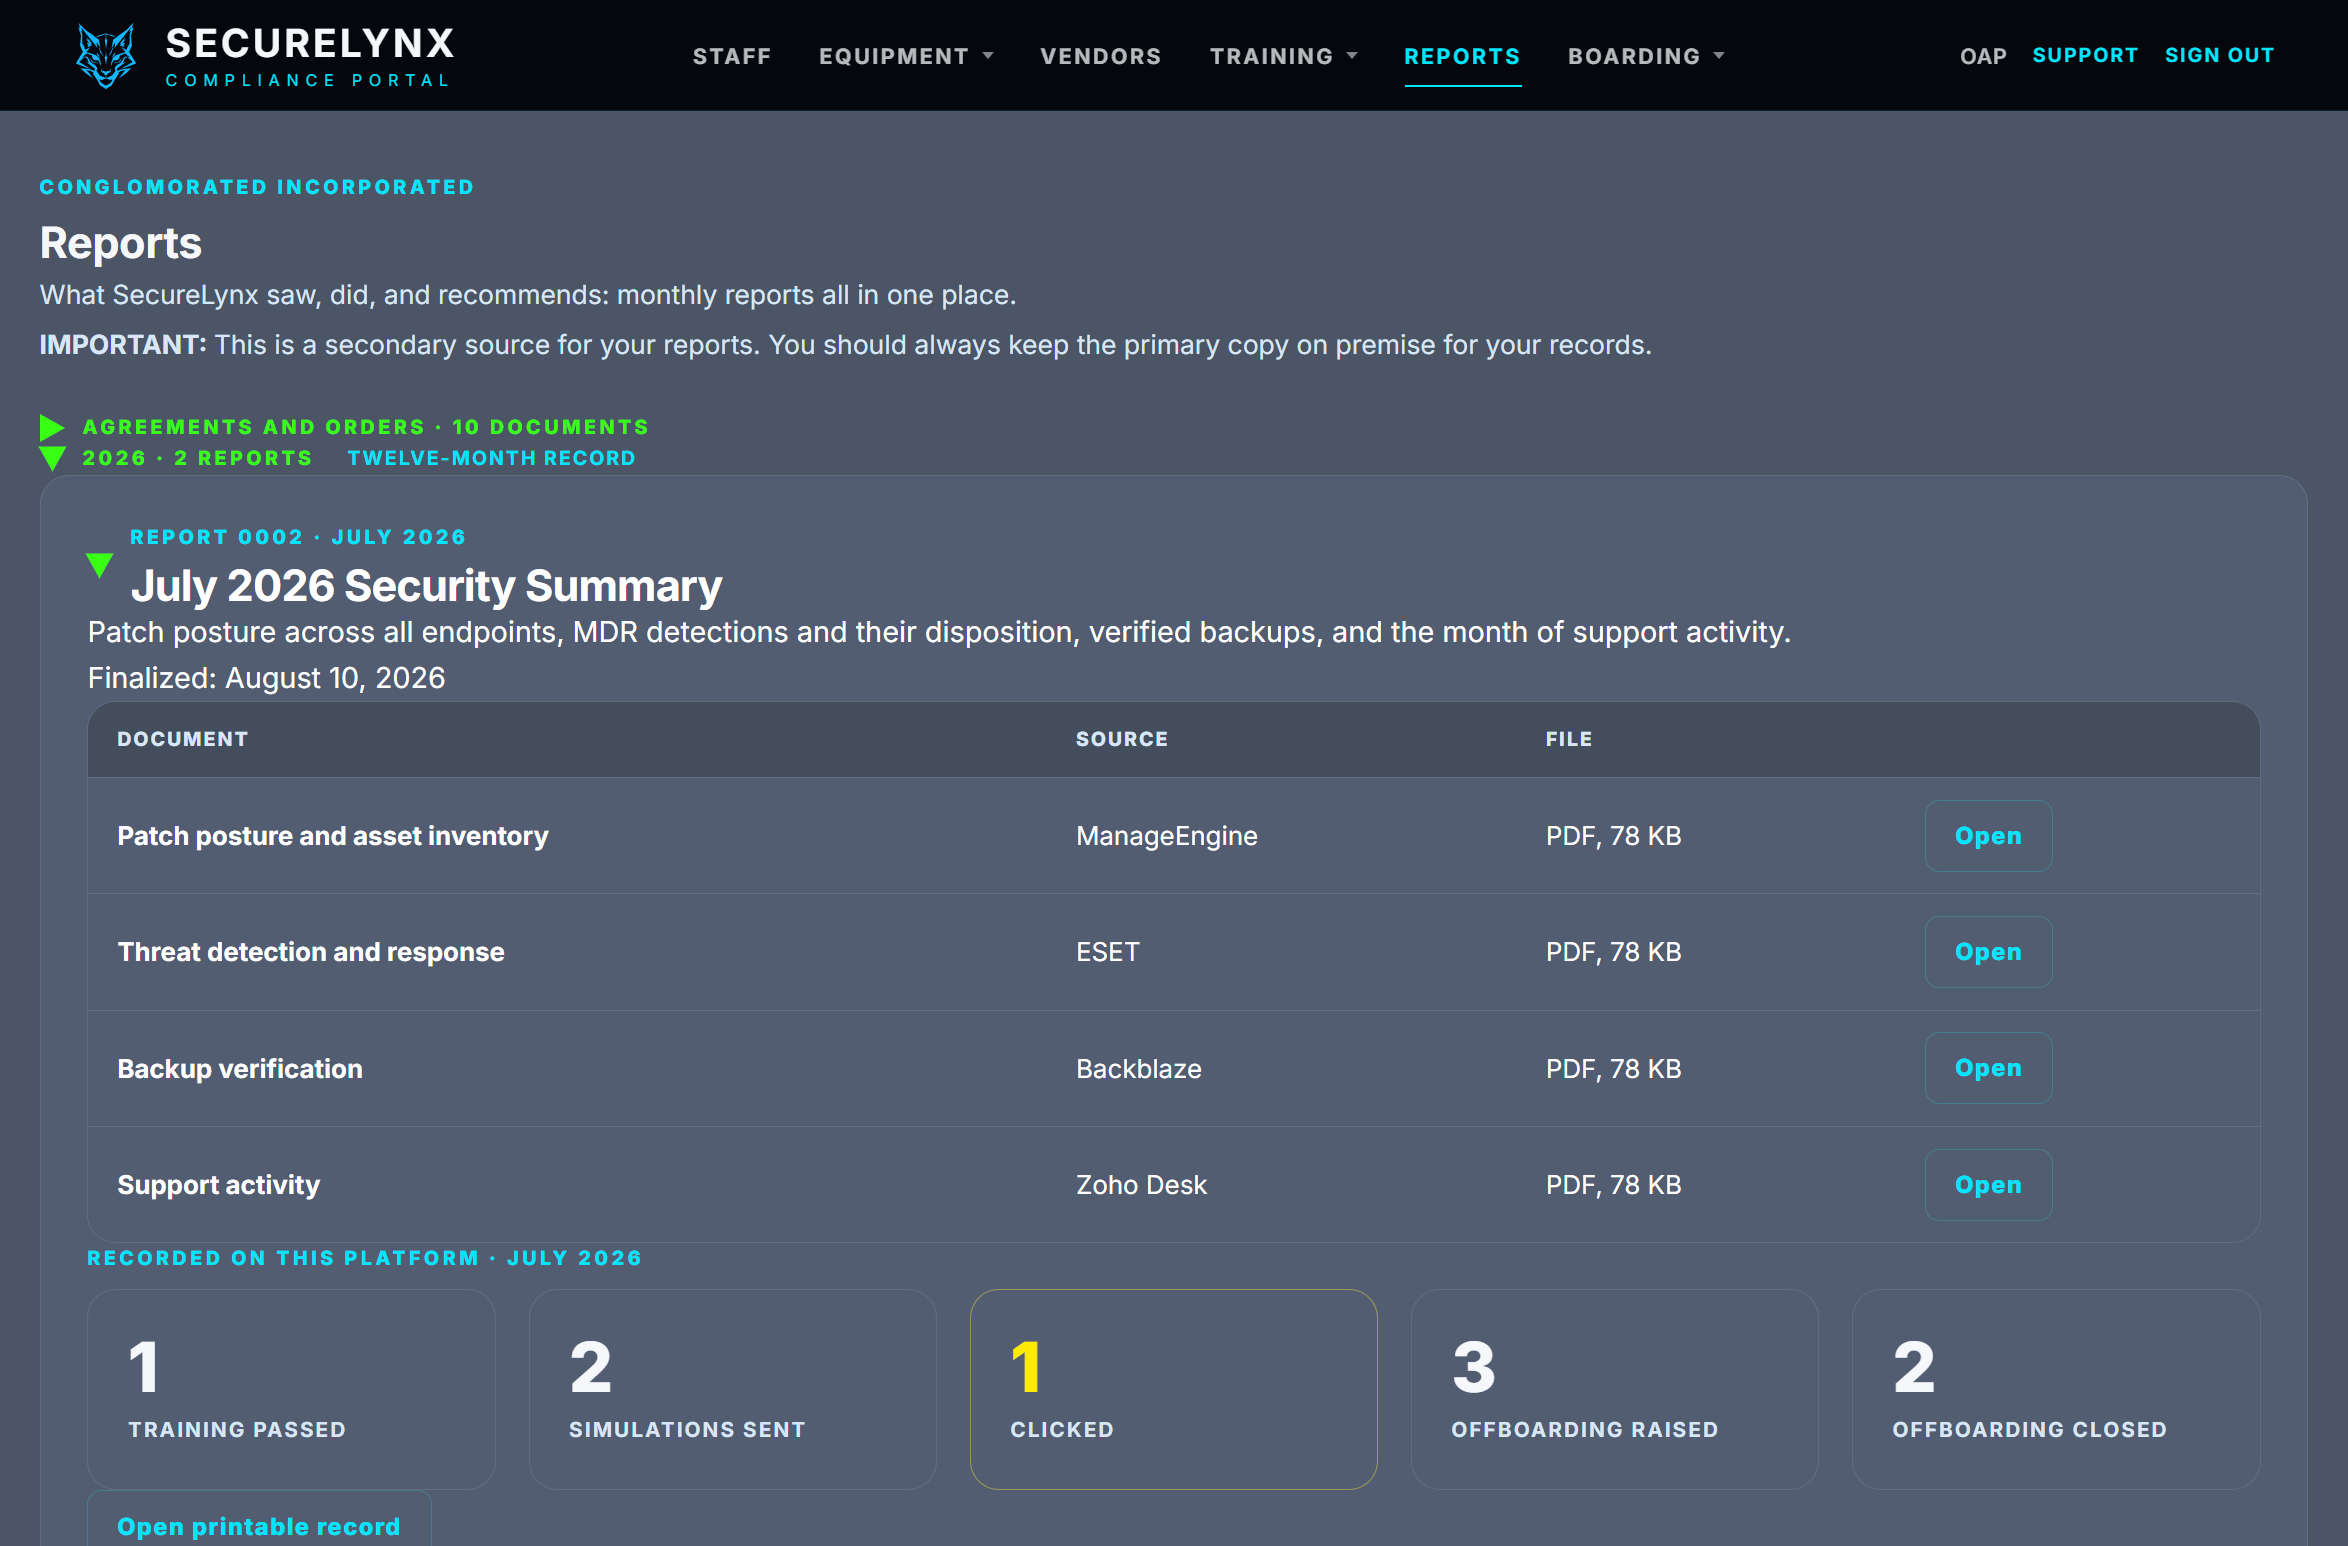2348x1546 pixels.
Task: Open the Patch posture and asset inventory PDF
Action: click(1988, 836)
